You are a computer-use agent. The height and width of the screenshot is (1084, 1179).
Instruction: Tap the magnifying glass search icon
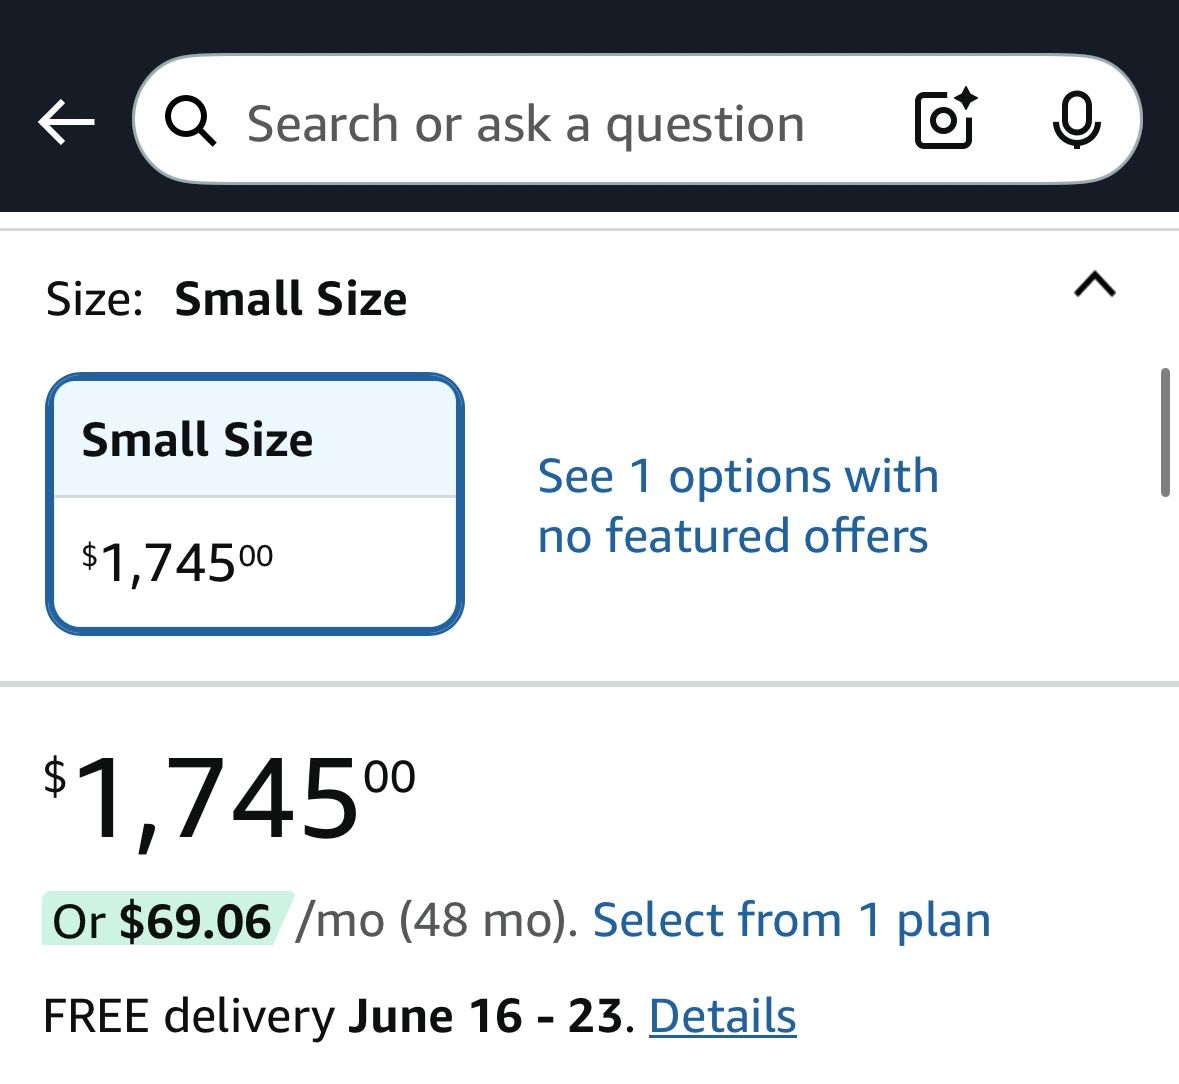coord(190,121)
